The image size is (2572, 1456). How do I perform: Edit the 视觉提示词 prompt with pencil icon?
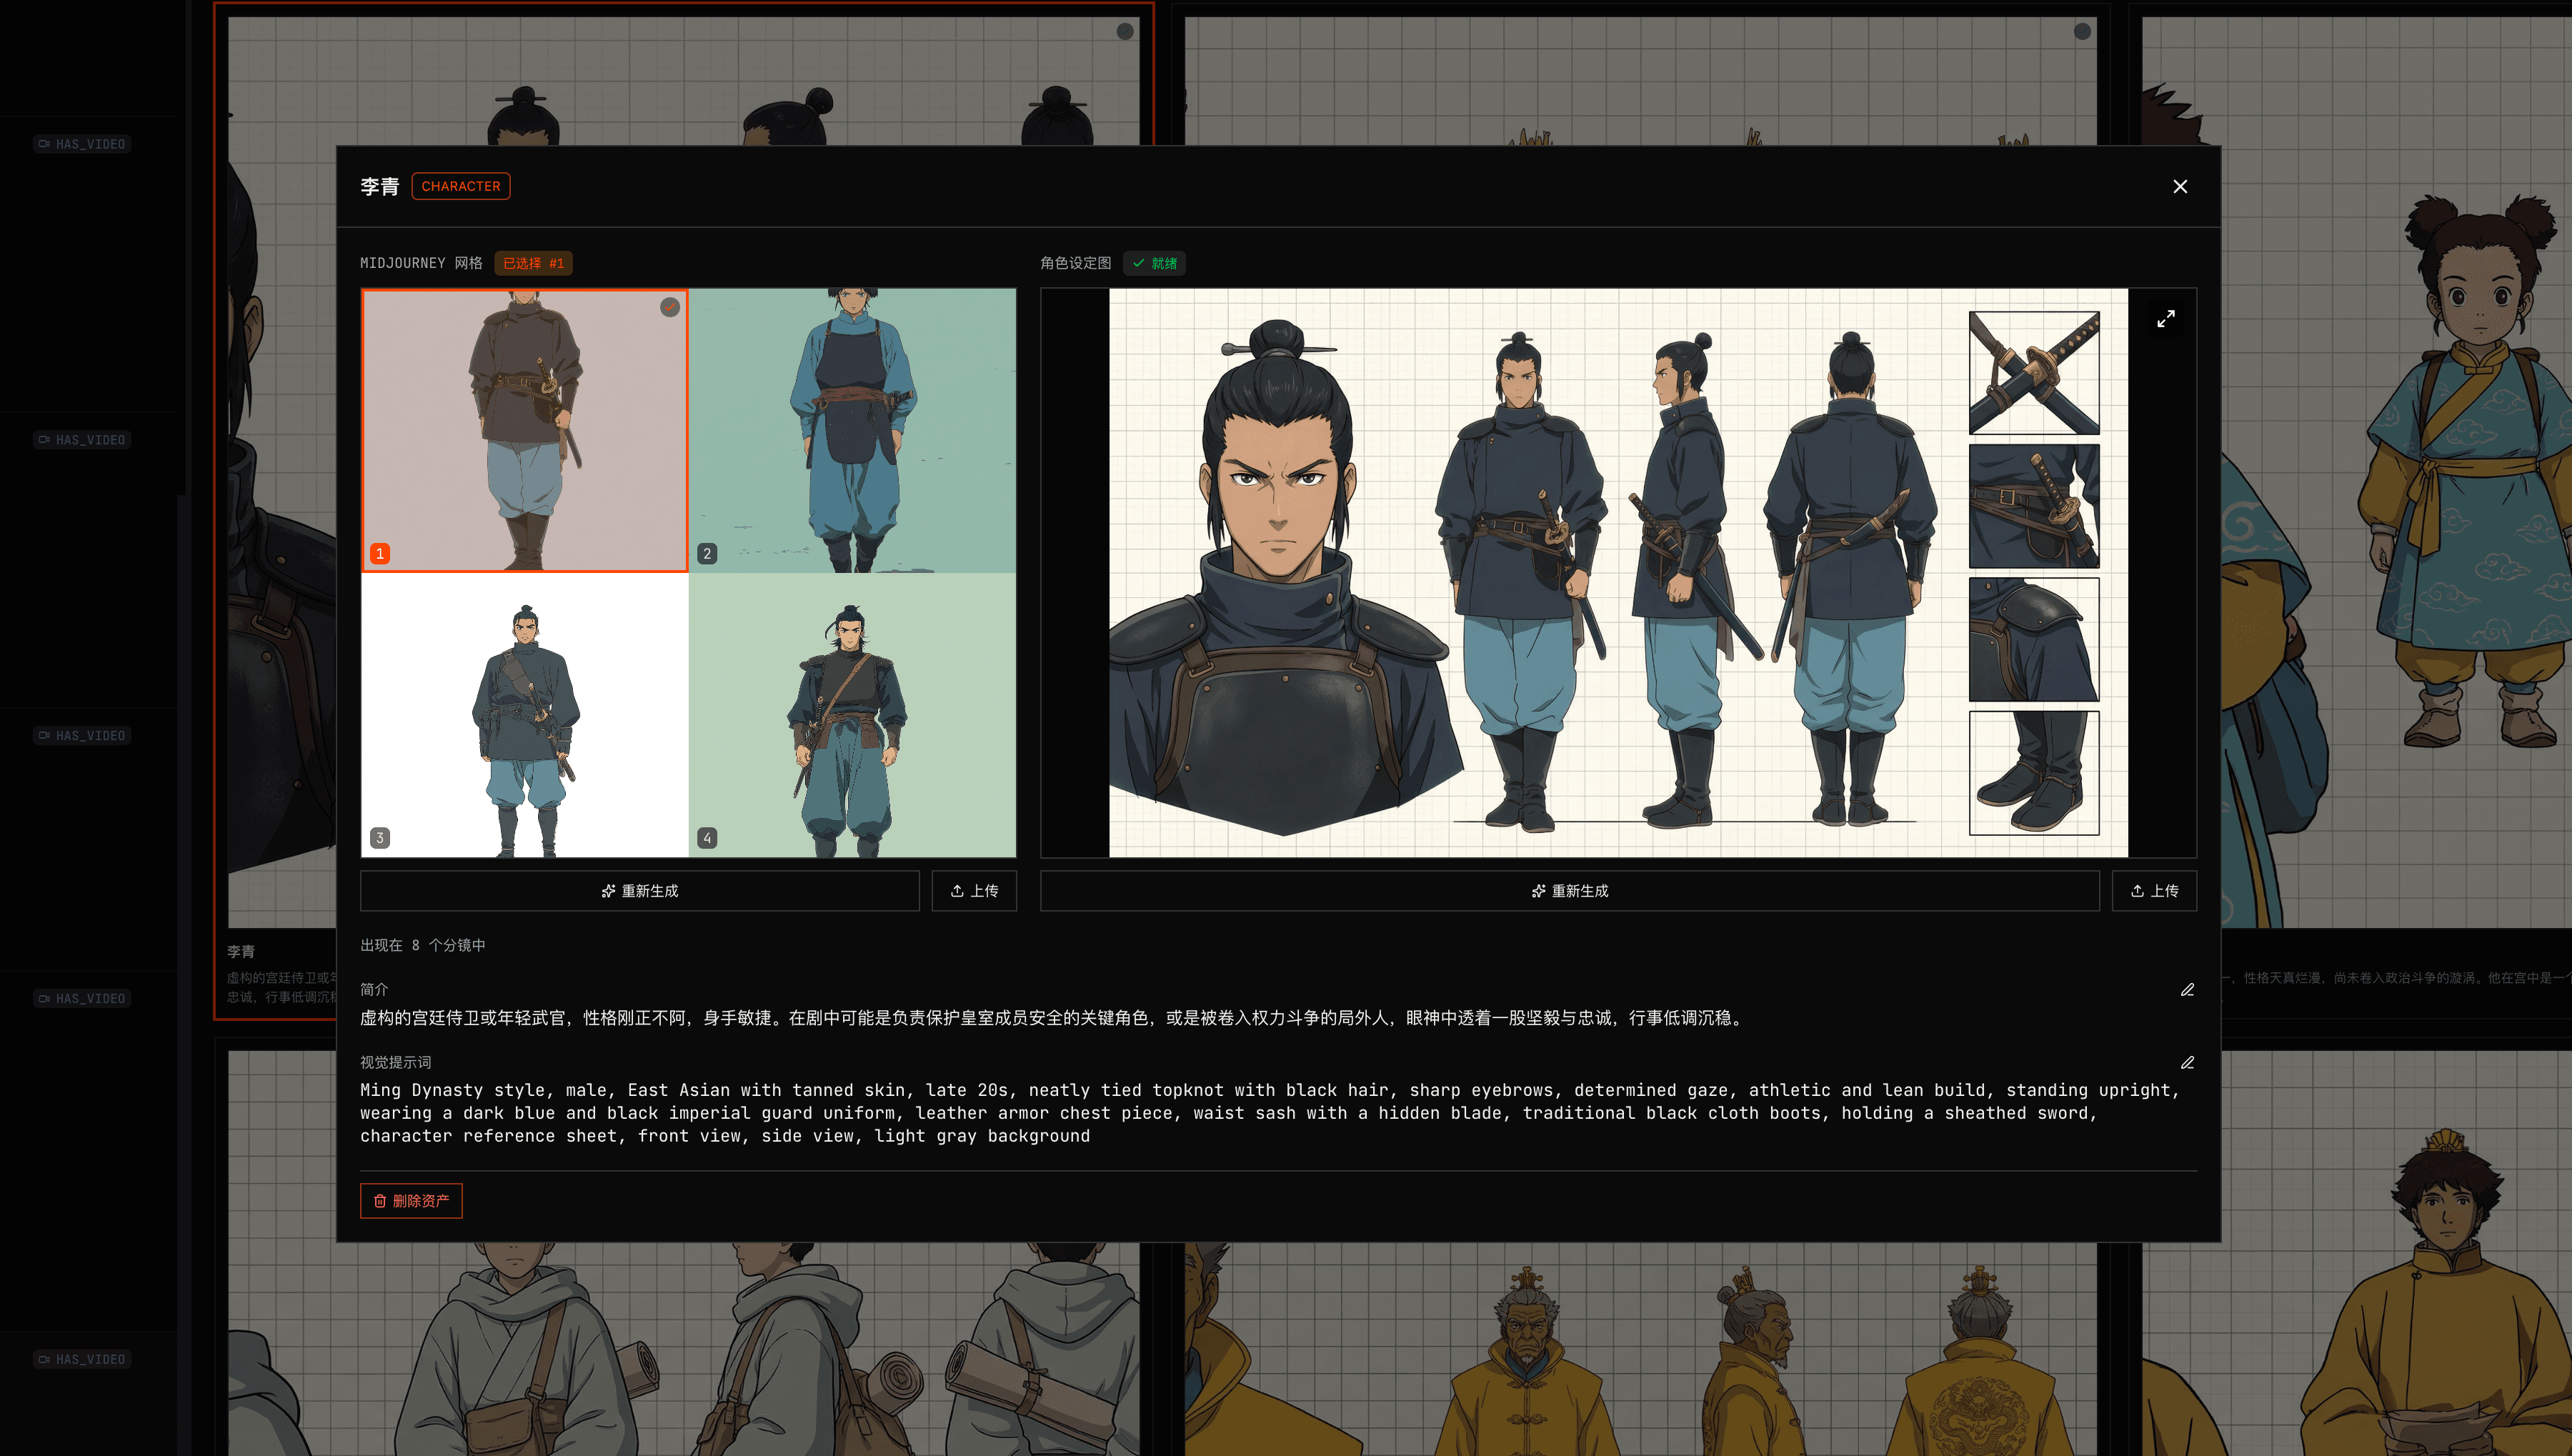(x=2187, y=1063)
